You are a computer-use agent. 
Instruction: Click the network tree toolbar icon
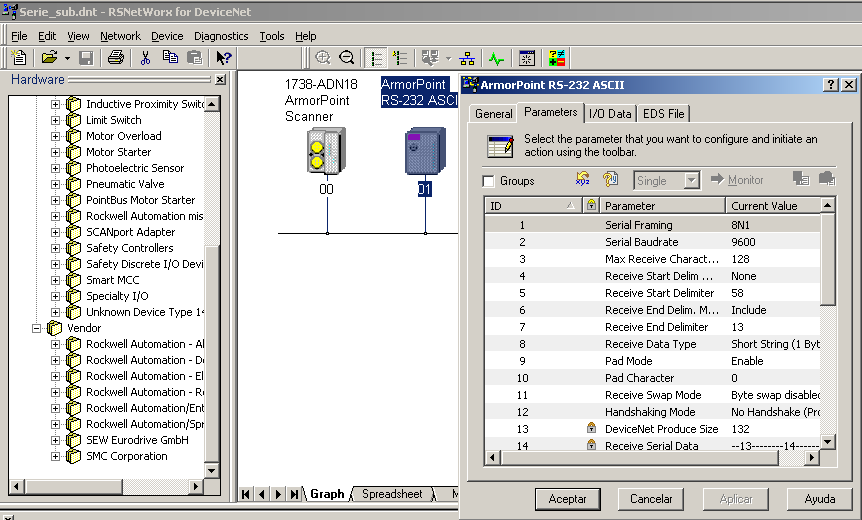click(x=467, y=58)
